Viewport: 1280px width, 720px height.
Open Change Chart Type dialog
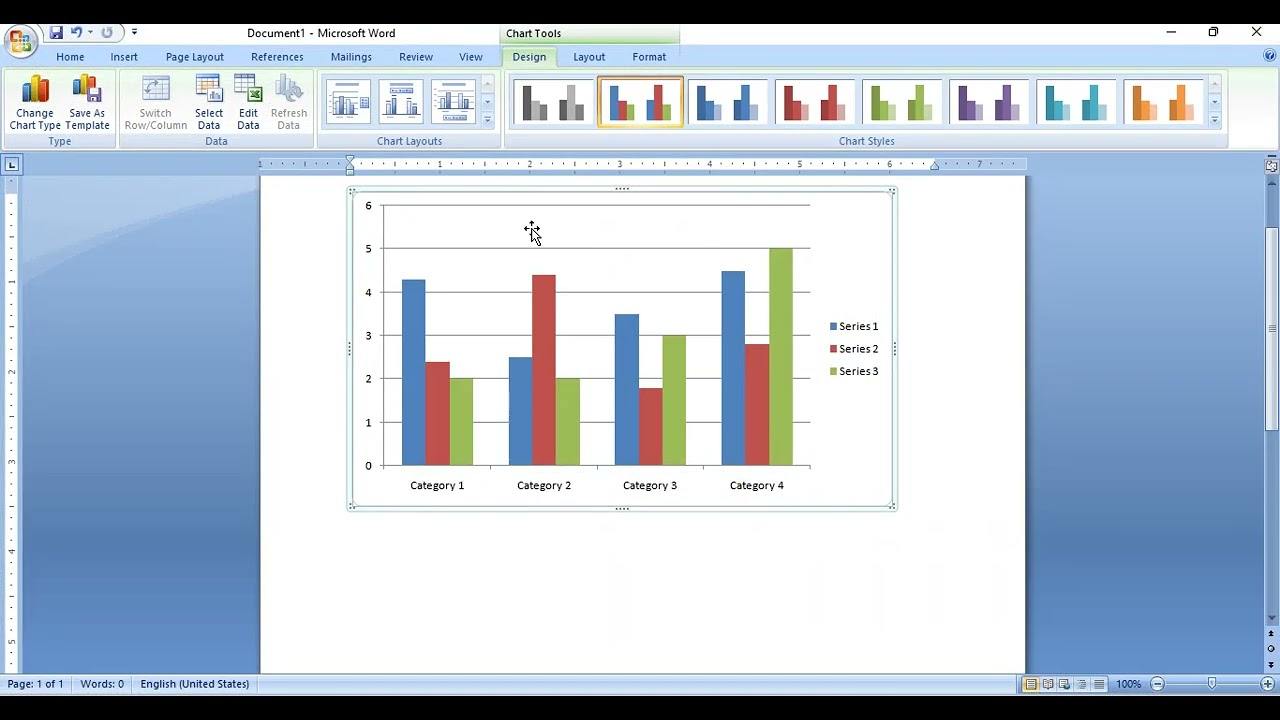coord(35,102)
